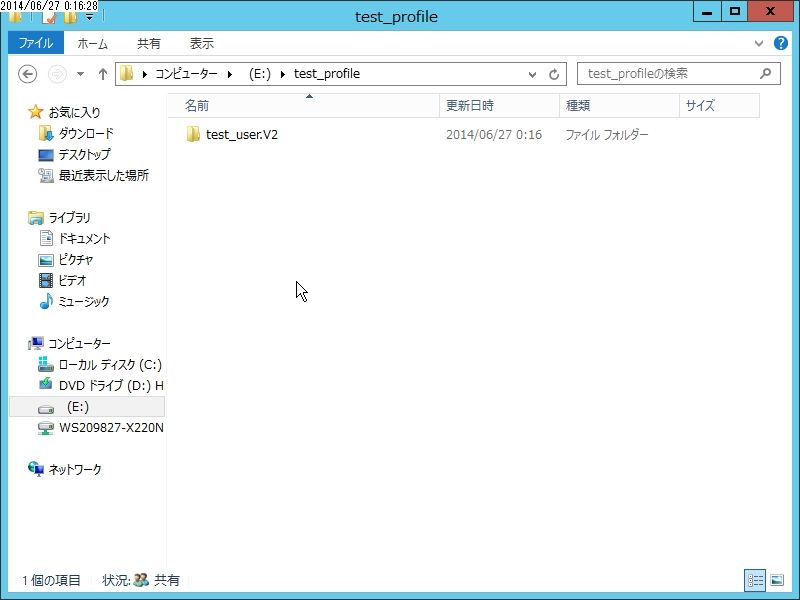Click the date 2014/06/27 0:16
This screenshot has height=600, width=800.
point(494,135)
